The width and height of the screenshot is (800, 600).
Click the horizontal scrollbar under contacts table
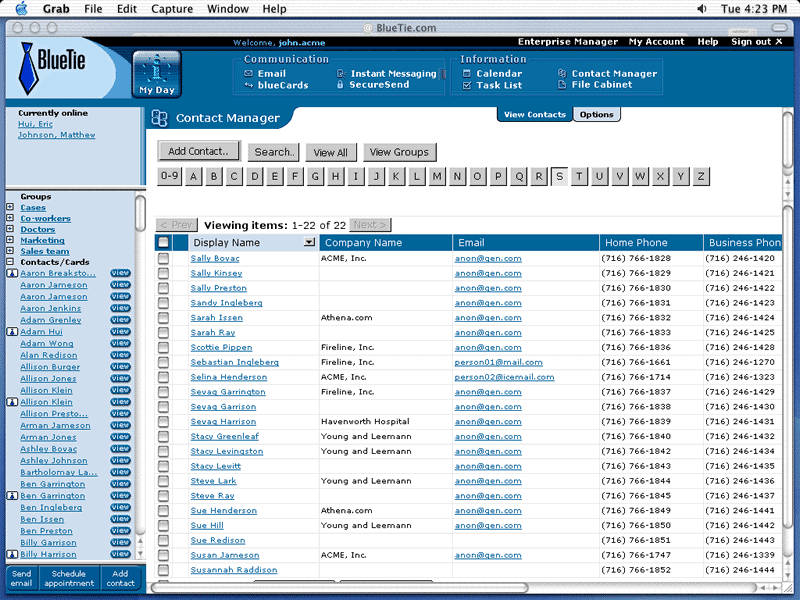click(339, 588)
